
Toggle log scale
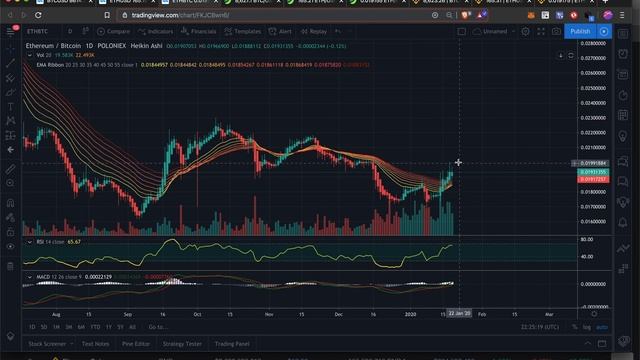tap(587, 327)
